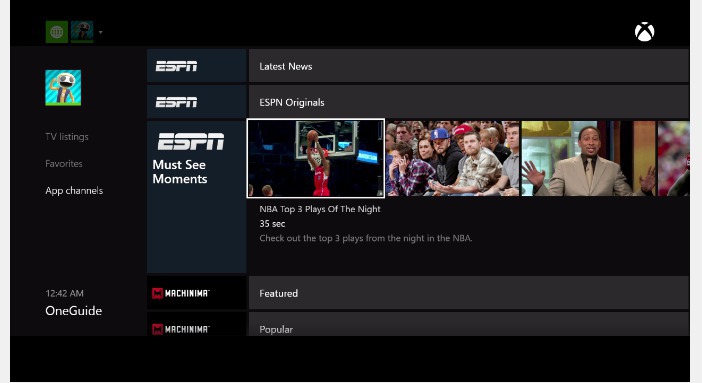702x383 pixels.
Task: Expand the Latest News row
Action: click(468, 66)
